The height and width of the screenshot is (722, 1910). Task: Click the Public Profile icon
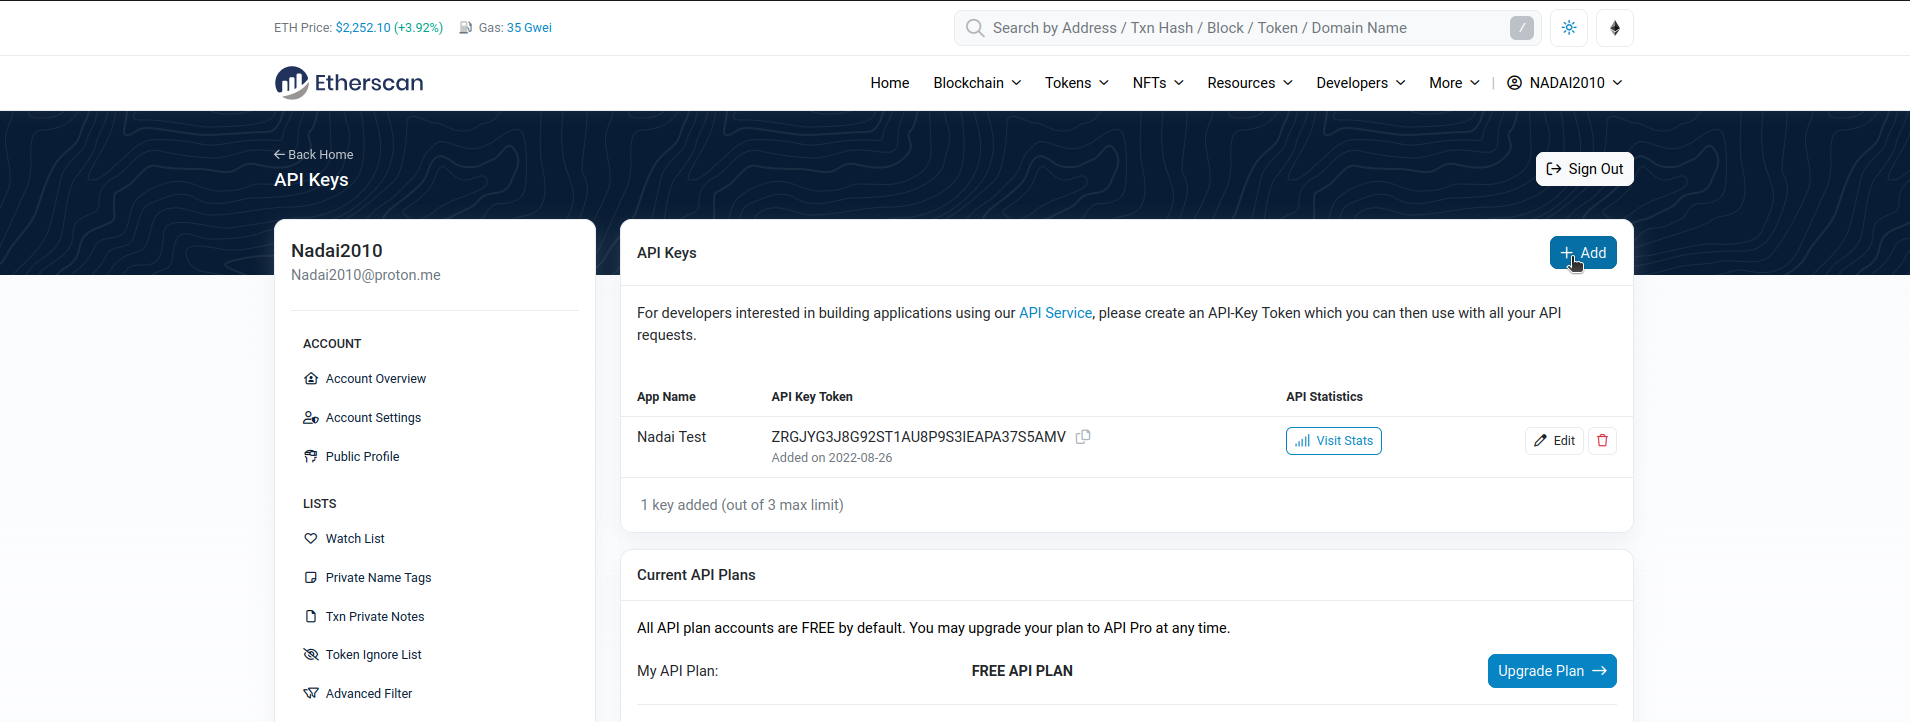point(311,457)
